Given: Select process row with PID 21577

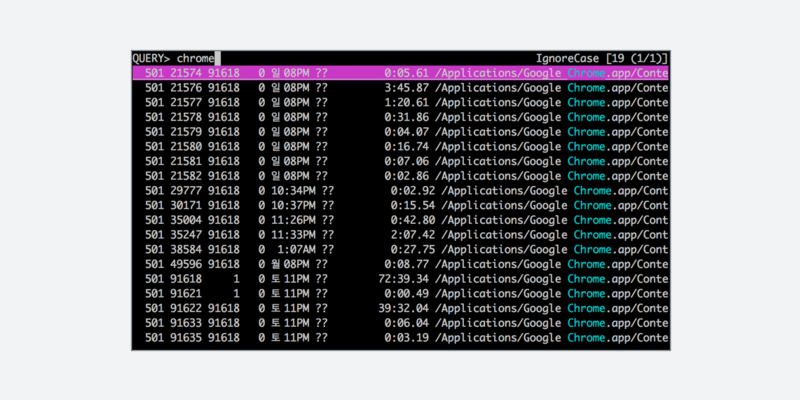Looking at the screenshot, I should pos(401,103).
